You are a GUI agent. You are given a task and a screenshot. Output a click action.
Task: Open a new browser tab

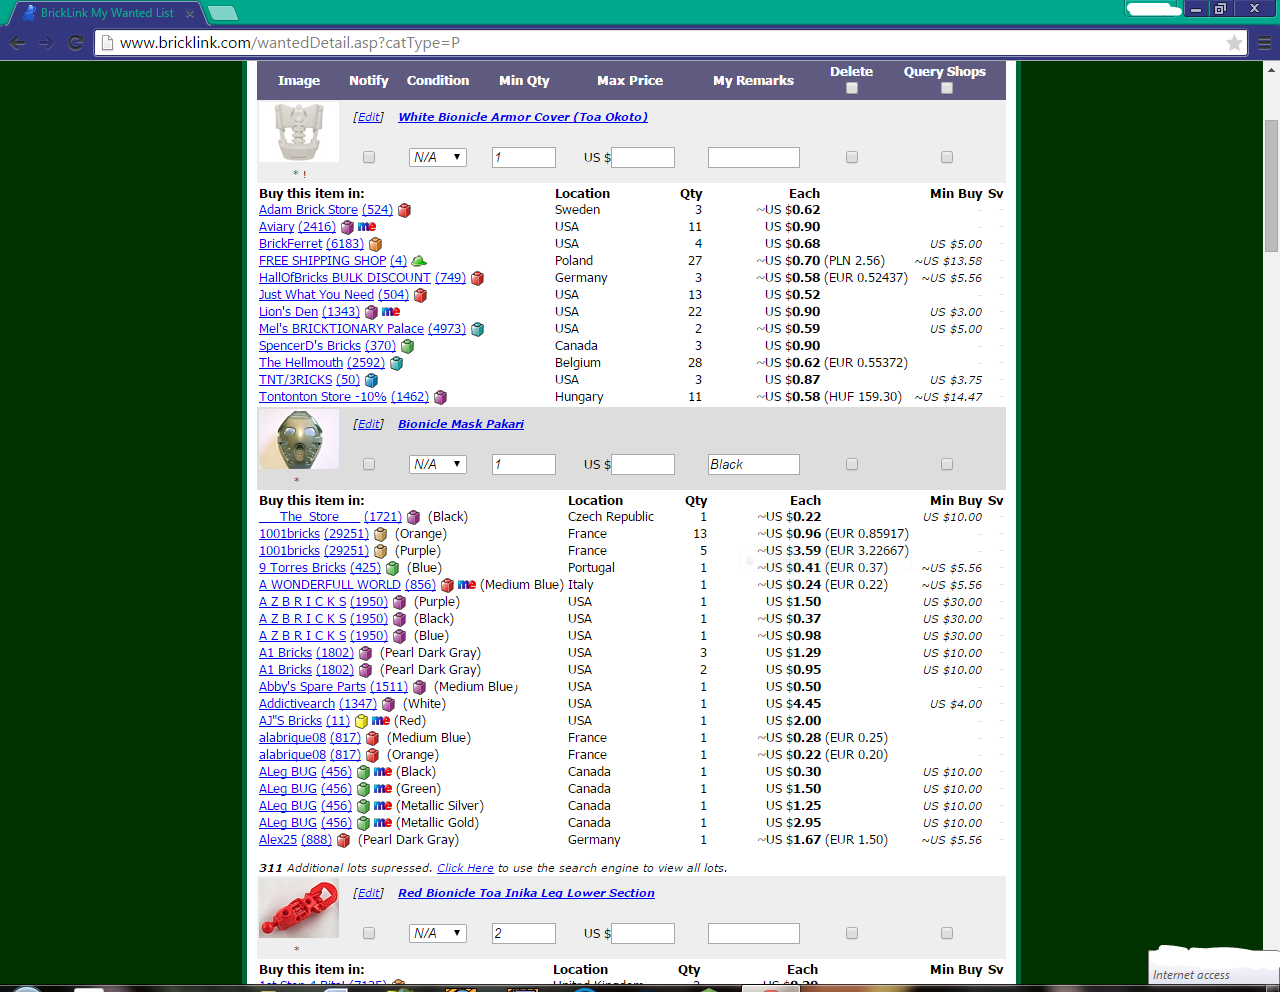222,13
